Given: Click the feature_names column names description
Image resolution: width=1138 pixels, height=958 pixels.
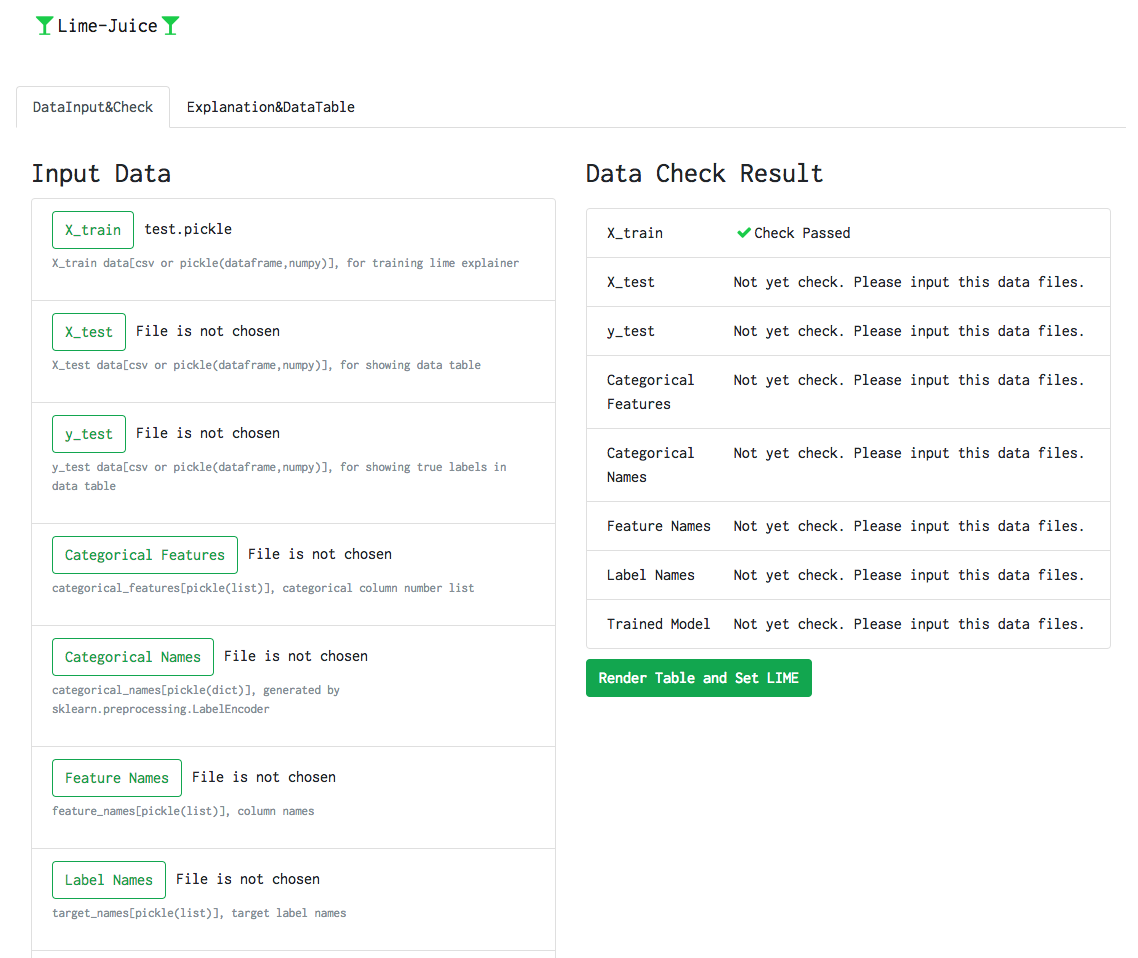Looking at the screenshot, I should pos(183,811).
